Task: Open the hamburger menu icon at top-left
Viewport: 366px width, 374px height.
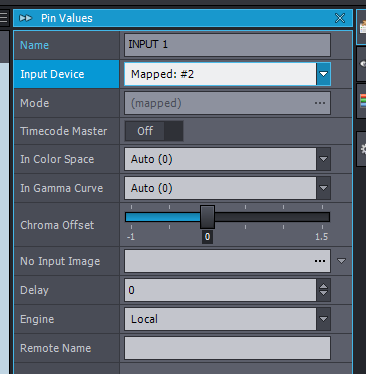Action: (x=3, y=17)
